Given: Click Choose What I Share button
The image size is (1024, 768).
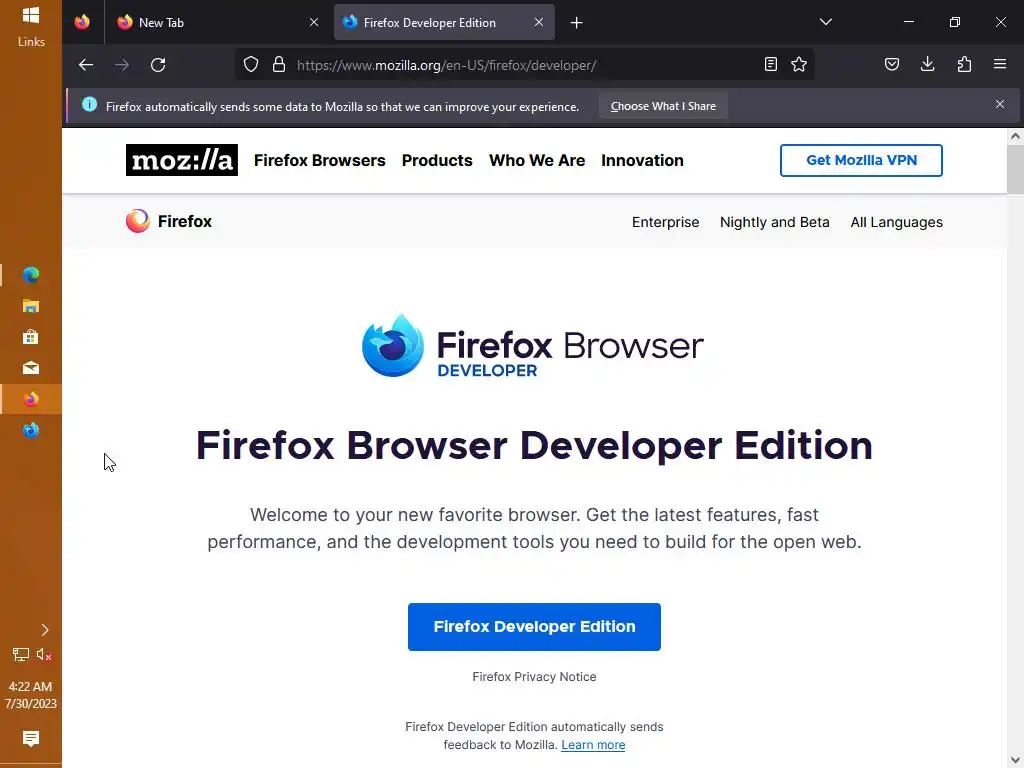Looking at the screenshot, I should point(663,106).
